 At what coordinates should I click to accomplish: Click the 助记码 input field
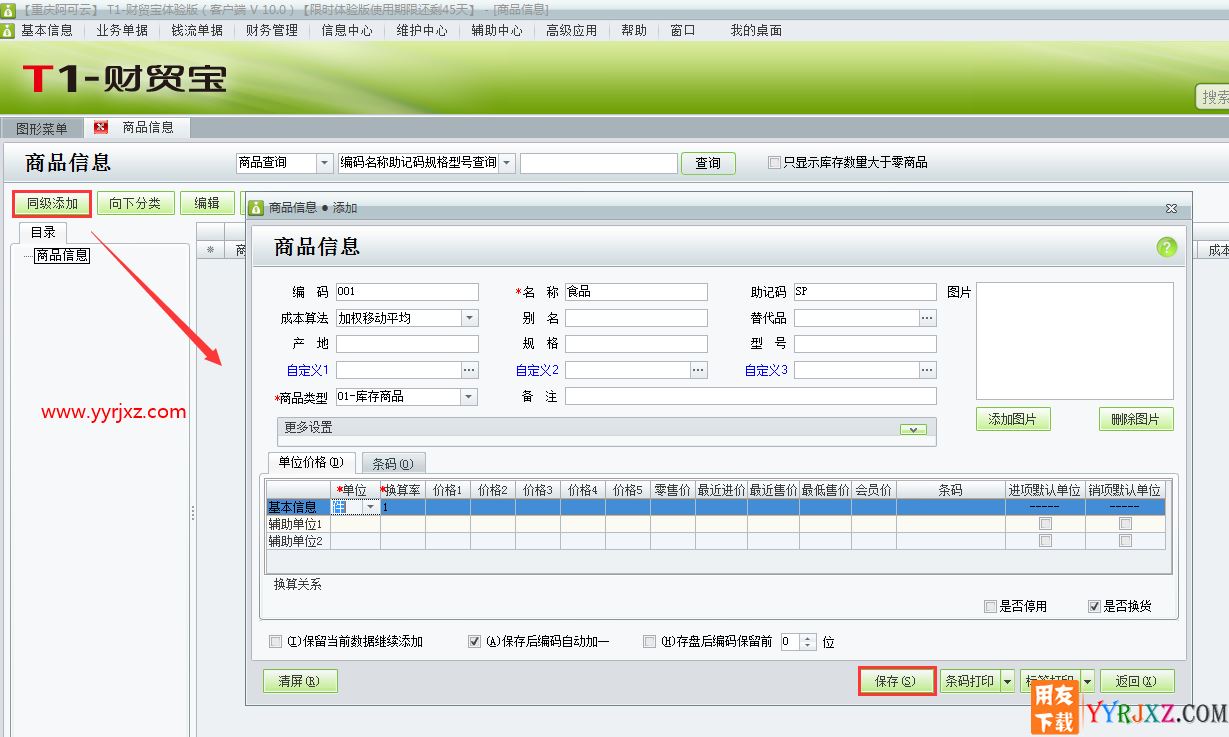point(865,292)
